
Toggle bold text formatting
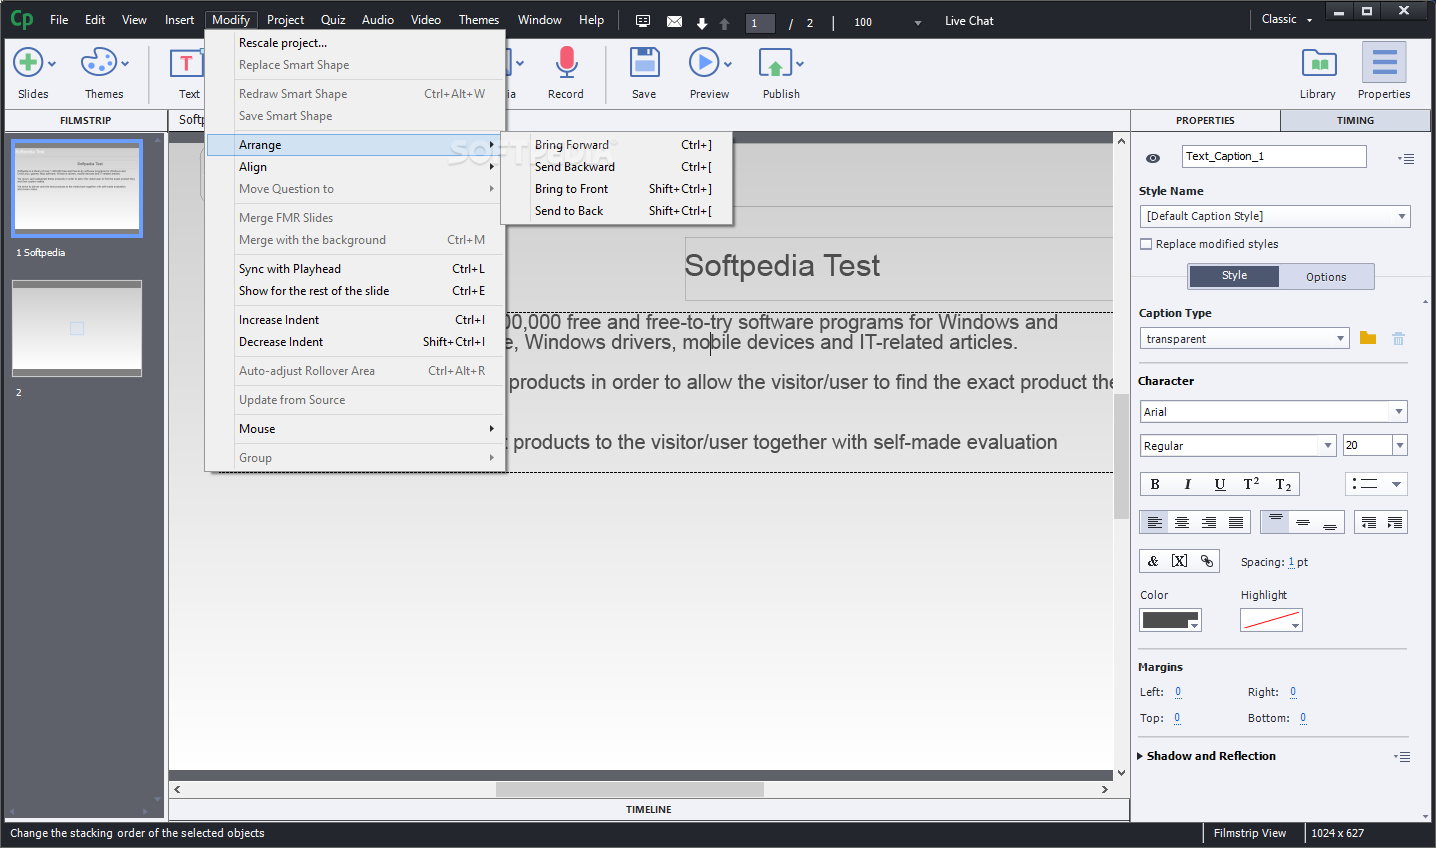[x=1155, y=484]
